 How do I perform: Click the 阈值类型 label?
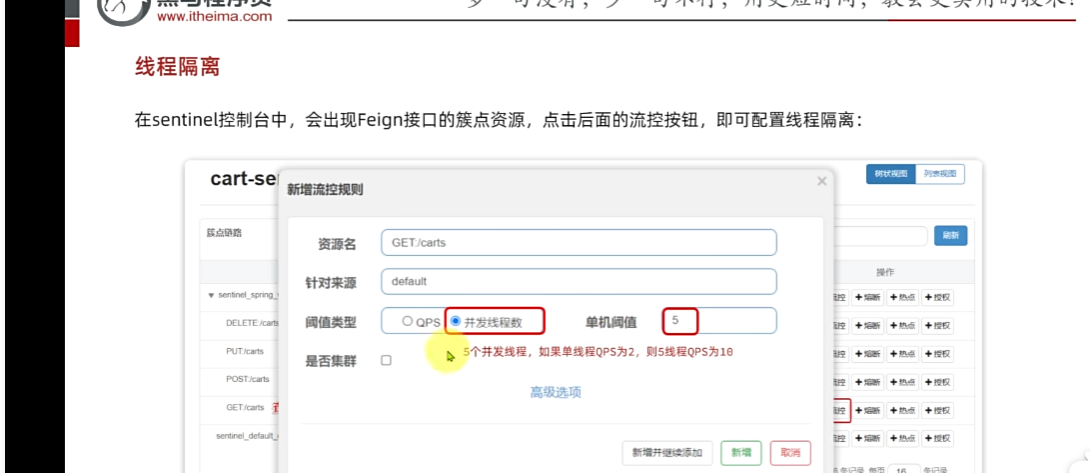(x=331, y=322)
